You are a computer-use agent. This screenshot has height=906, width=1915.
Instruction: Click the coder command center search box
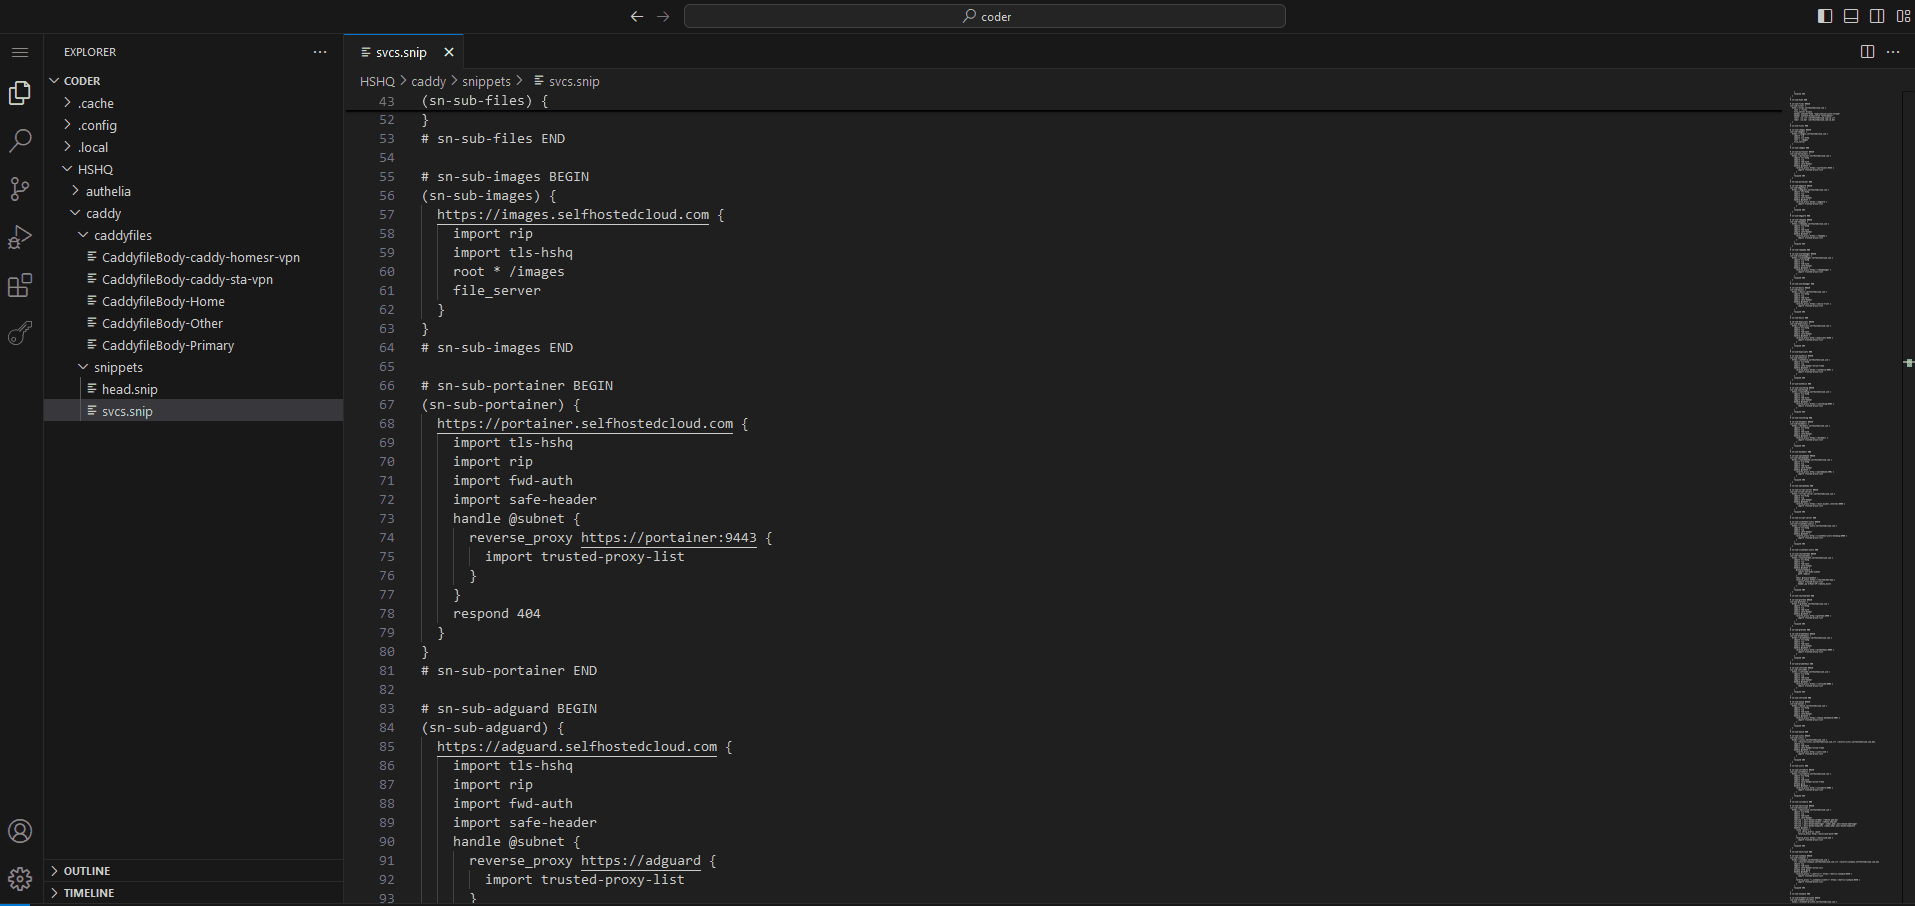984,16
